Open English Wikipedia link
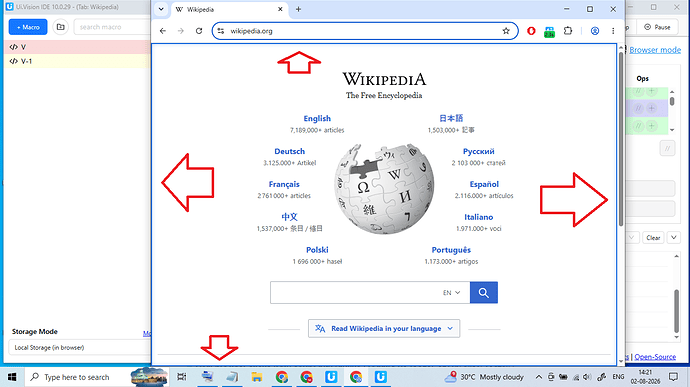690x387 pixels. (317, 118)
